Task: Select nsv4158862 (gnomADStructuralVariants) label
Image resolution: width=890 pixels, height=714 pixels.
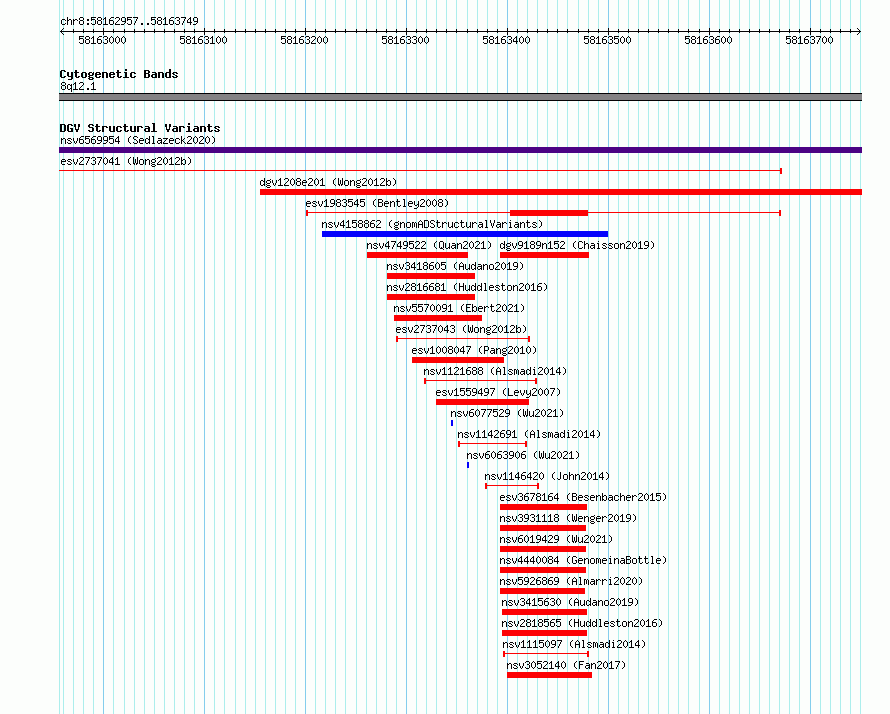Action: pyautogui.click(x=432, y=224)
